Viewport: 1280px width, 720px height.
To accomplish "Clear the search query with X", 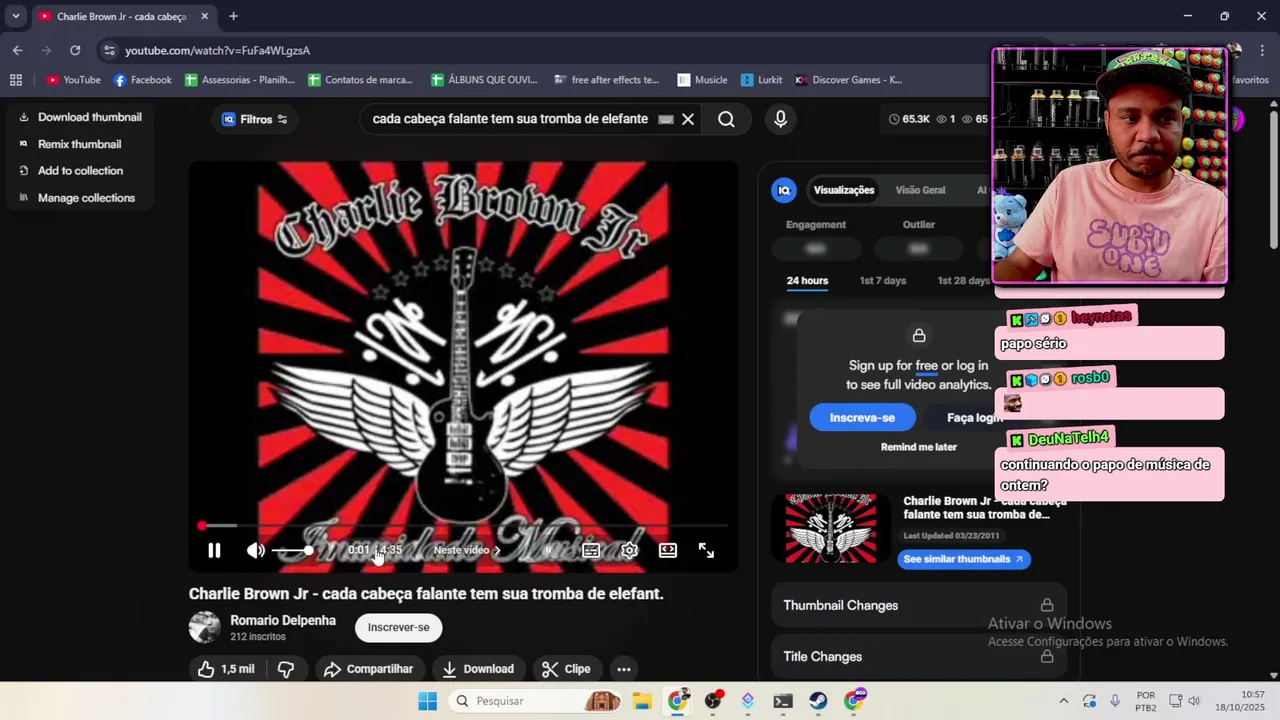I will (688, 119).
